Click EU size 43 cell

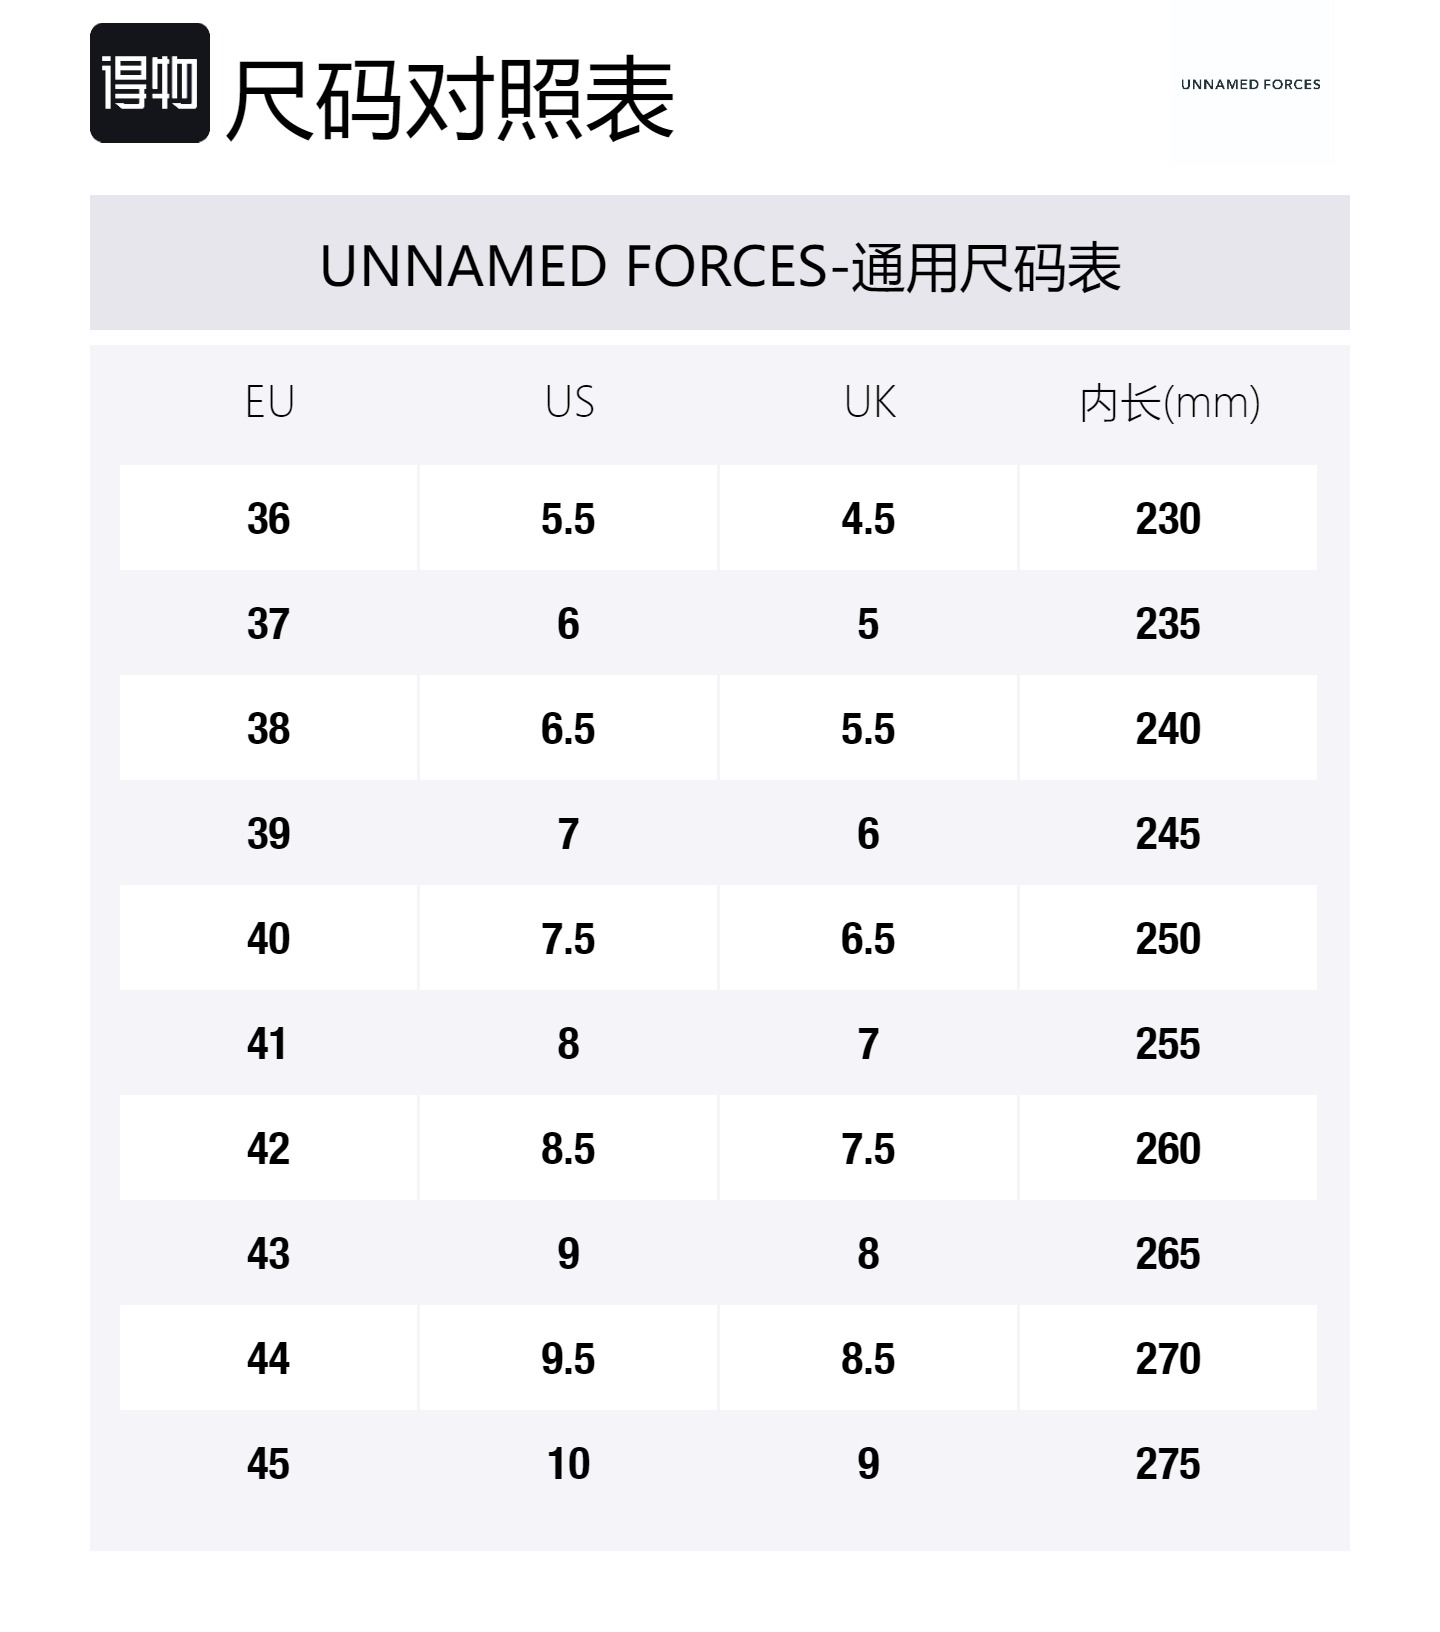coord(269,1254)
